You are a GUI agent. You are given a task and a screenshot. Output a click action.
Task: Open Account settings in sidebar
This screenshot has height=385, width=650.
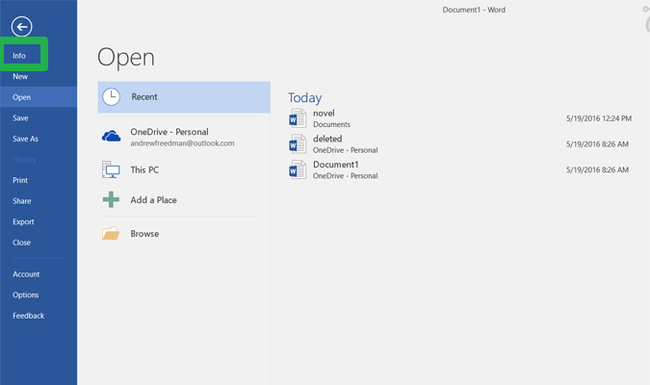26,274
